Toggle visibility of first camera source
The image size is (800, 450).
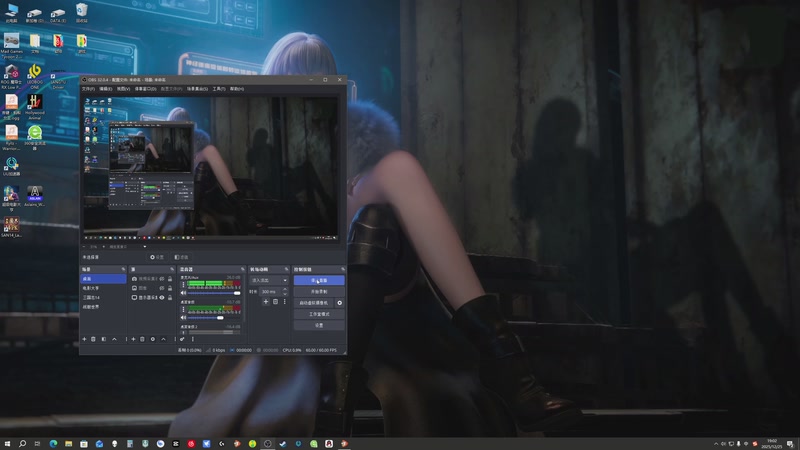[162, 279]
